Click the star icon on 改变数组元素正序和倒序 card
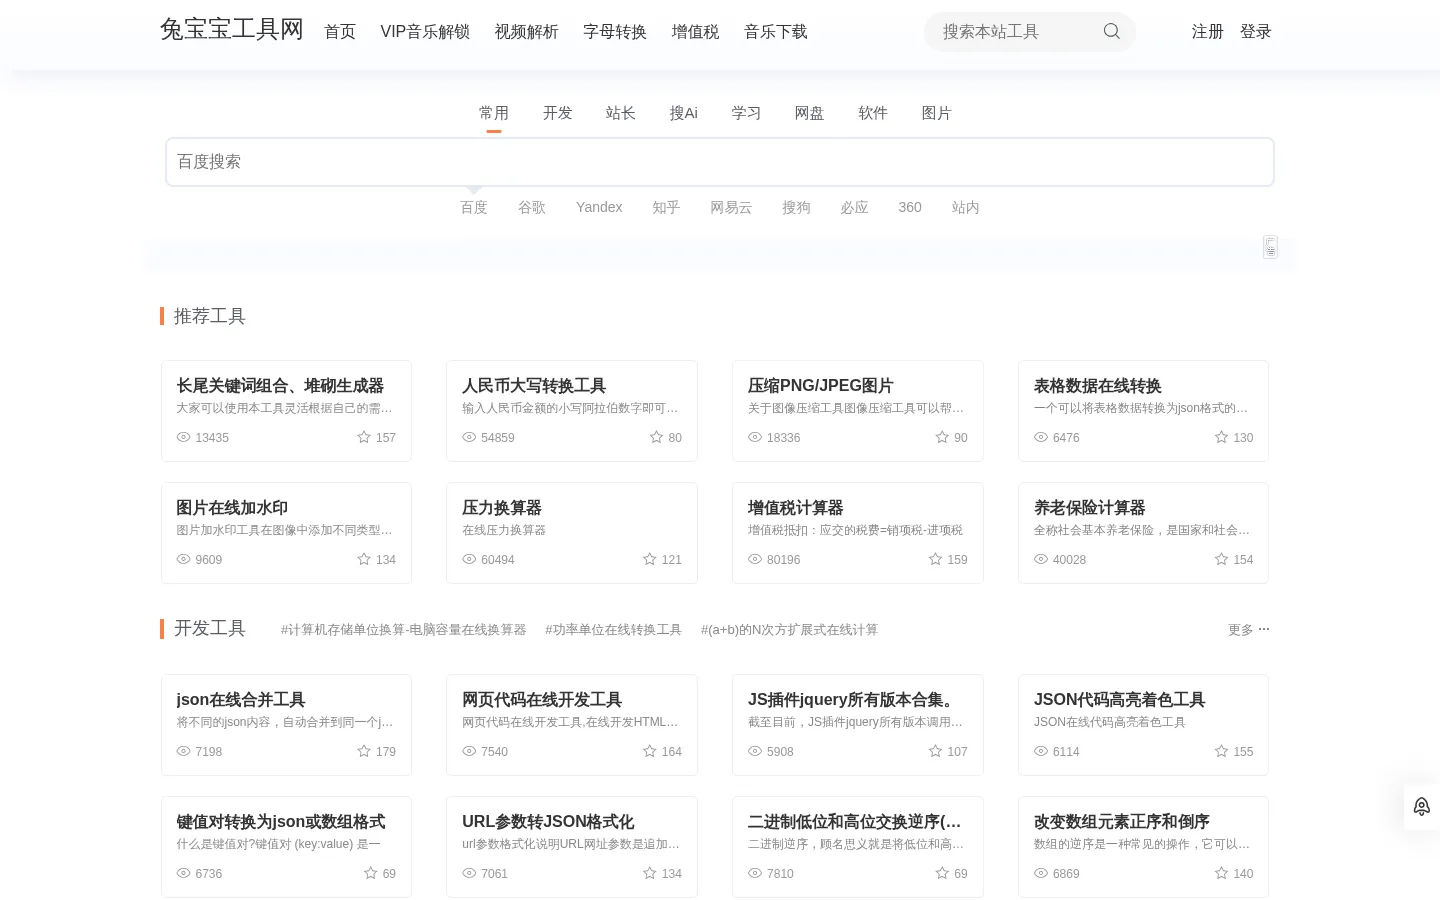This screenshot has height=900, width=1440. pyautogui.click(x=1221, y=873)
